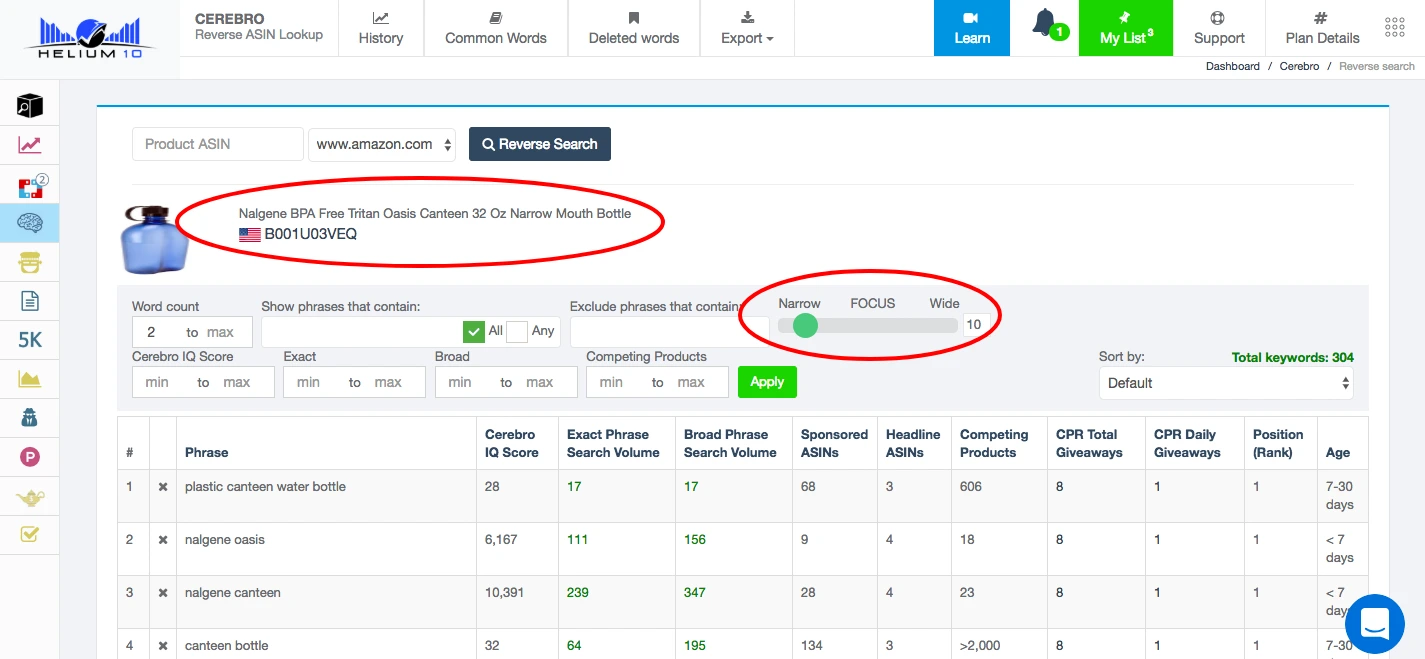Open the pink P circle tool in sidebar

pyautogui.click(x=30, y=457)
